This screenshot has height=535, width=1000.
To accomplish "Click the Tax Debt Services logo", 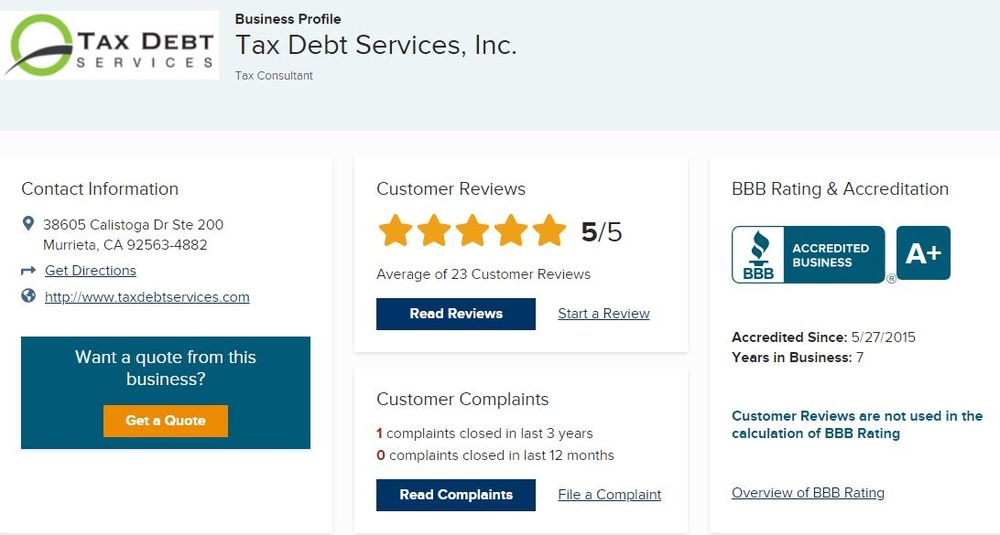I will pos(110,46).
